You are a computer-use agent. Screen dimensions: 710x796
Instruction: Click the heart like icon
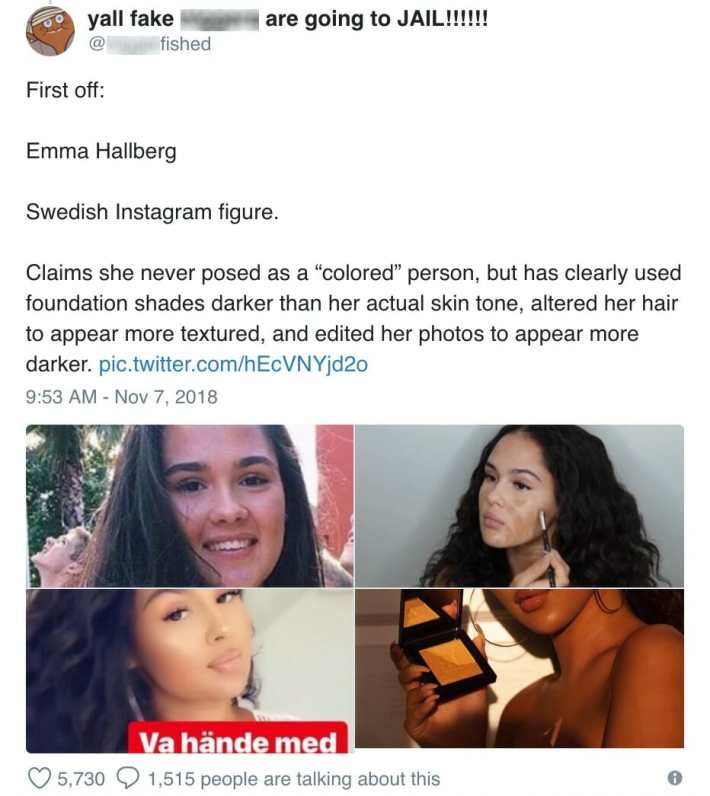pos(39,778)
